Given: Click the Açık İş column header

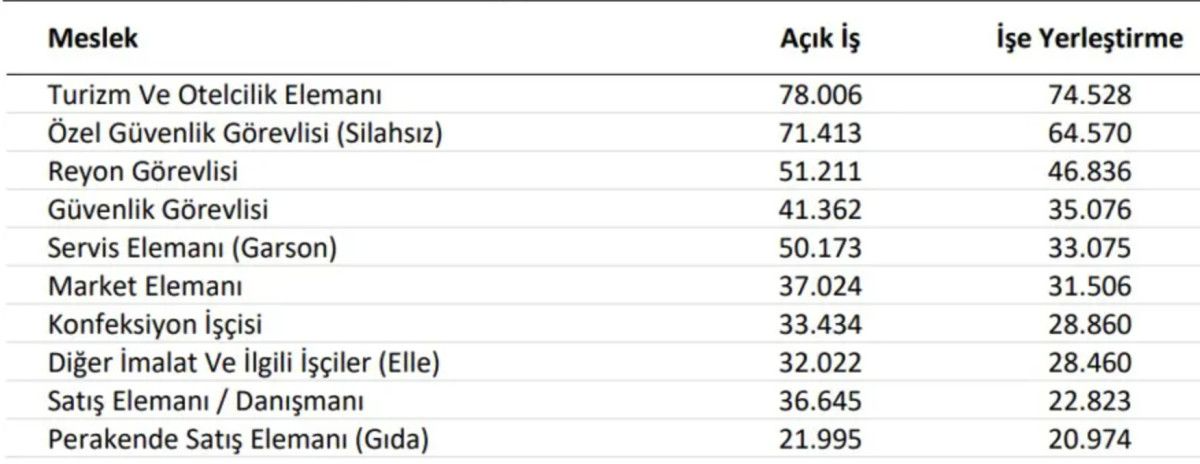Looking at the screenshot, I should (x=820, y=40).
